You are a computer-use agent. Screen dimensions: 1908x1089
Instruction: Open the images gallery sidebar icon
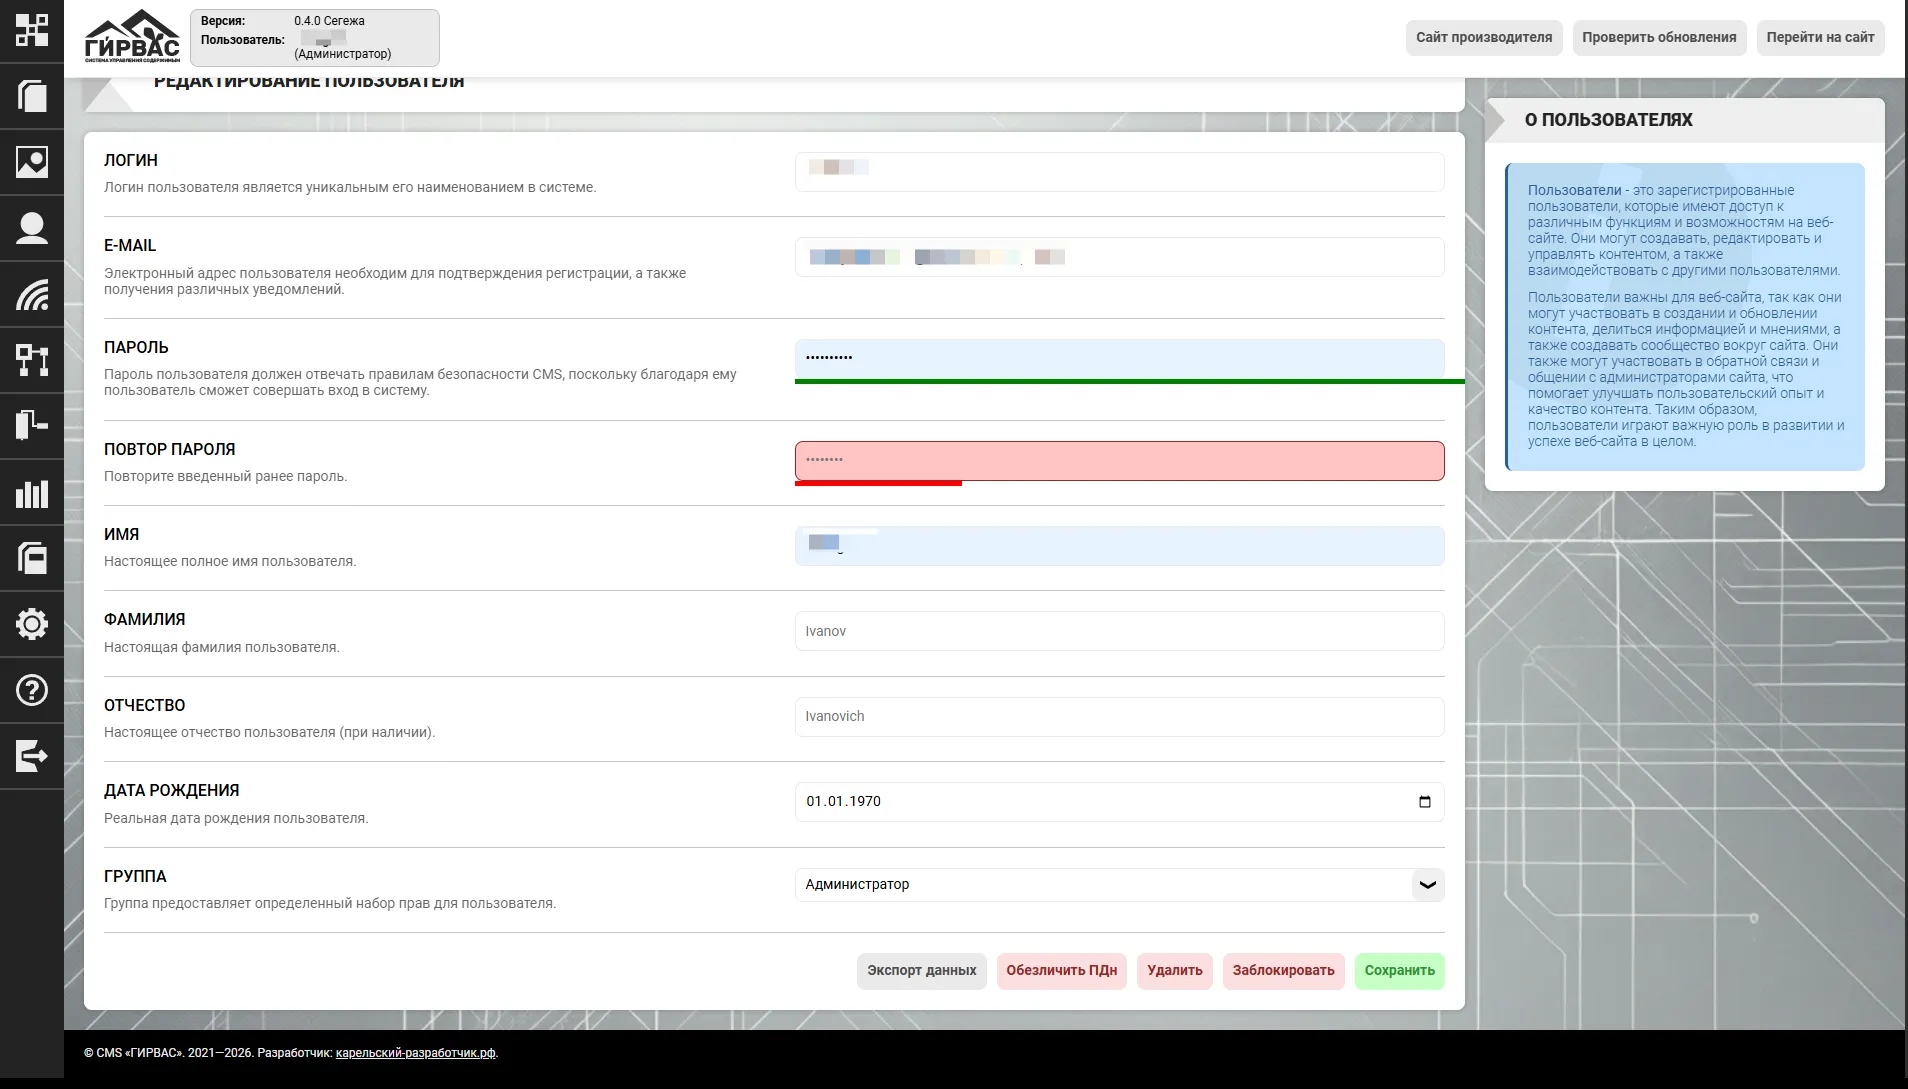click(32, 161)
